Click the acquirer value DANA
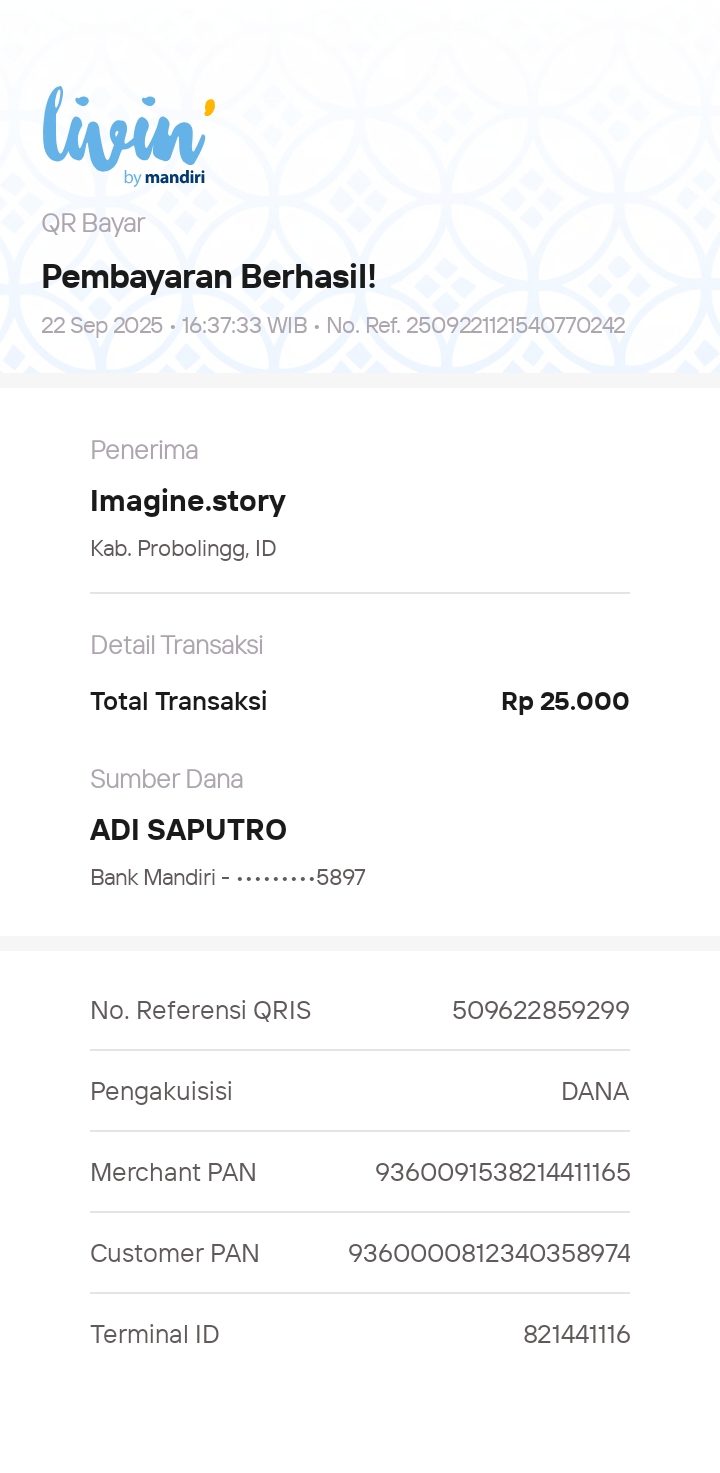This screenshot has height=1473, width=720. [x=595, y=1091]
